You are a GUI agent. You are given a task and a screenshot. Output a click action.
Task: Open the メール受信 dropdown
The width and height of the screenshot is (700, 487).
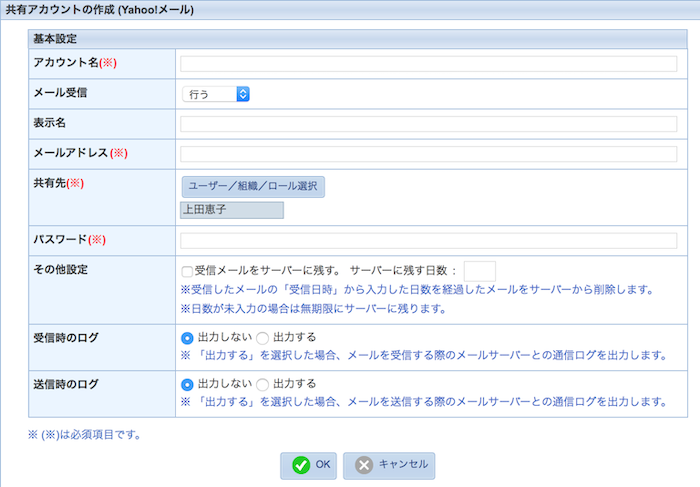click(x=215, y=94)
